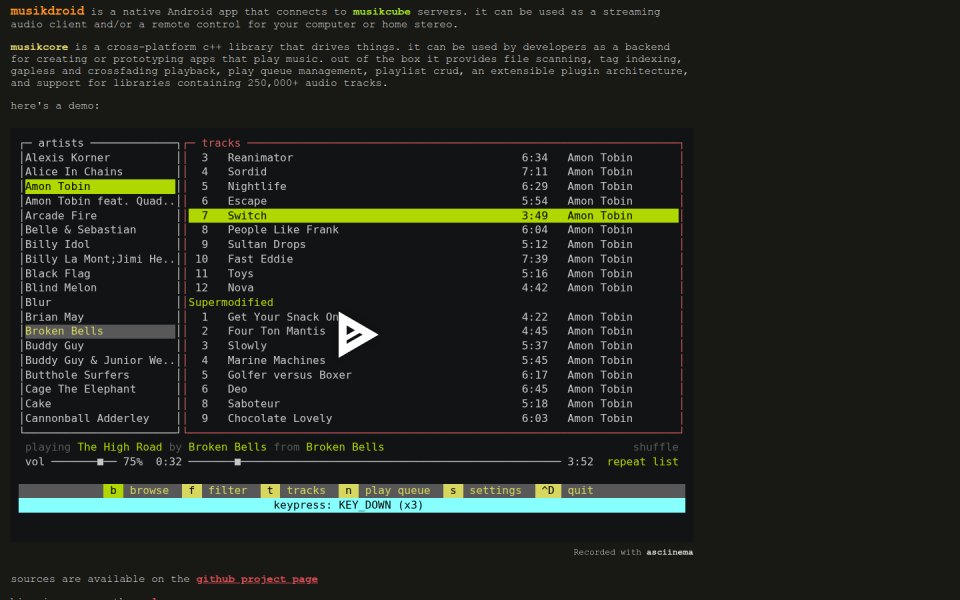Click the green musikcube name in description
This screenshot has width=960, height=600.
pos(381,12)
